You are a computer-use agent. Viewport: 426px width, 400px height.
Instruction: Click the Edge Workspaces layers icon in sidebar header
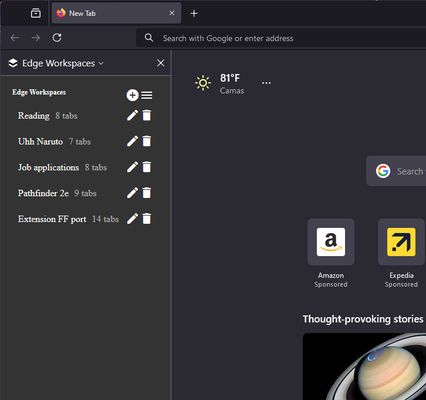(x=13, y=63)
